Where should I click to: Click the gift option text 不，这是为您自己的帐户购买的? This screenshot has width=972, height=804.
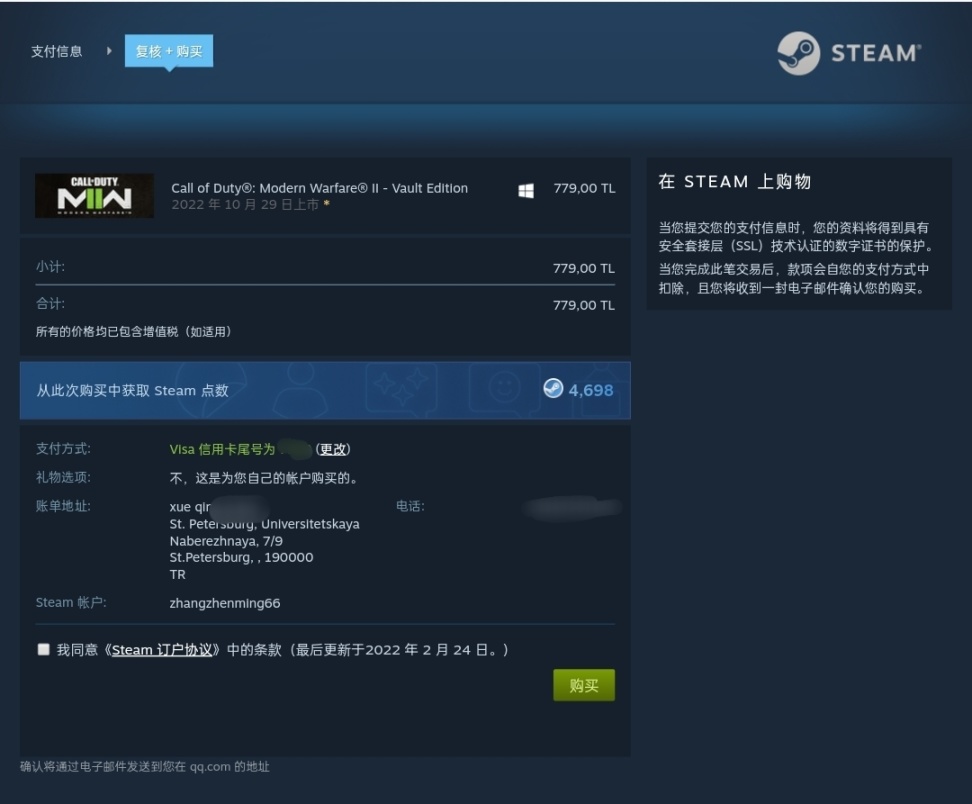pyautogui.click(x=263, y=478)
